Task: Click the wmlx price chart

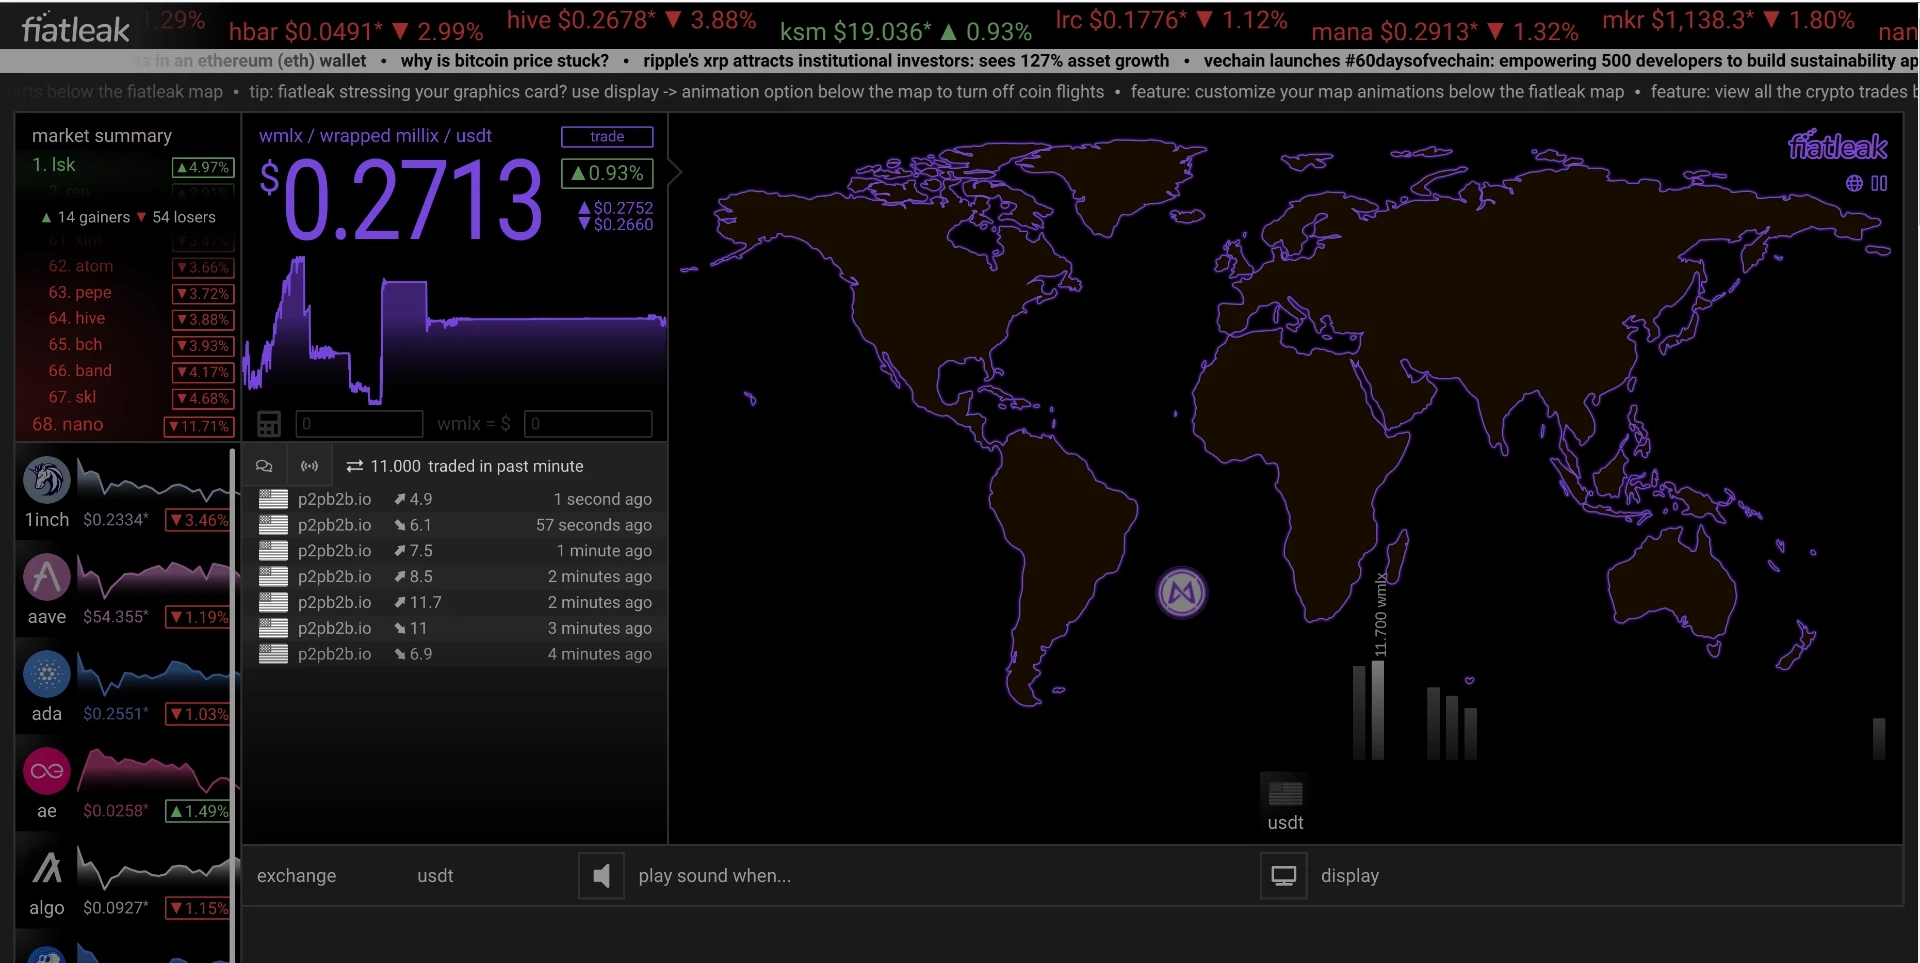Action: (454, 330)
